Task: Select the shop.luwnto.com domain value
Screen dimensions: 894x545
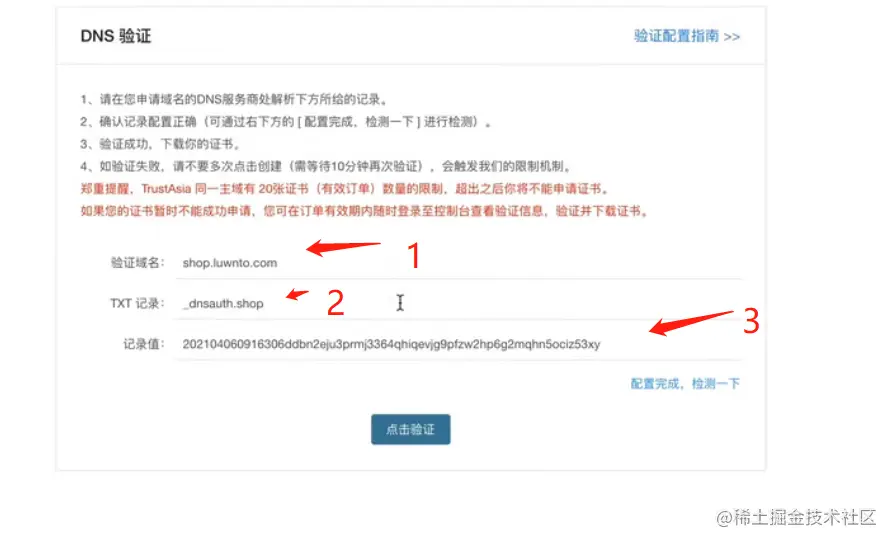Action: pos(230,263)
